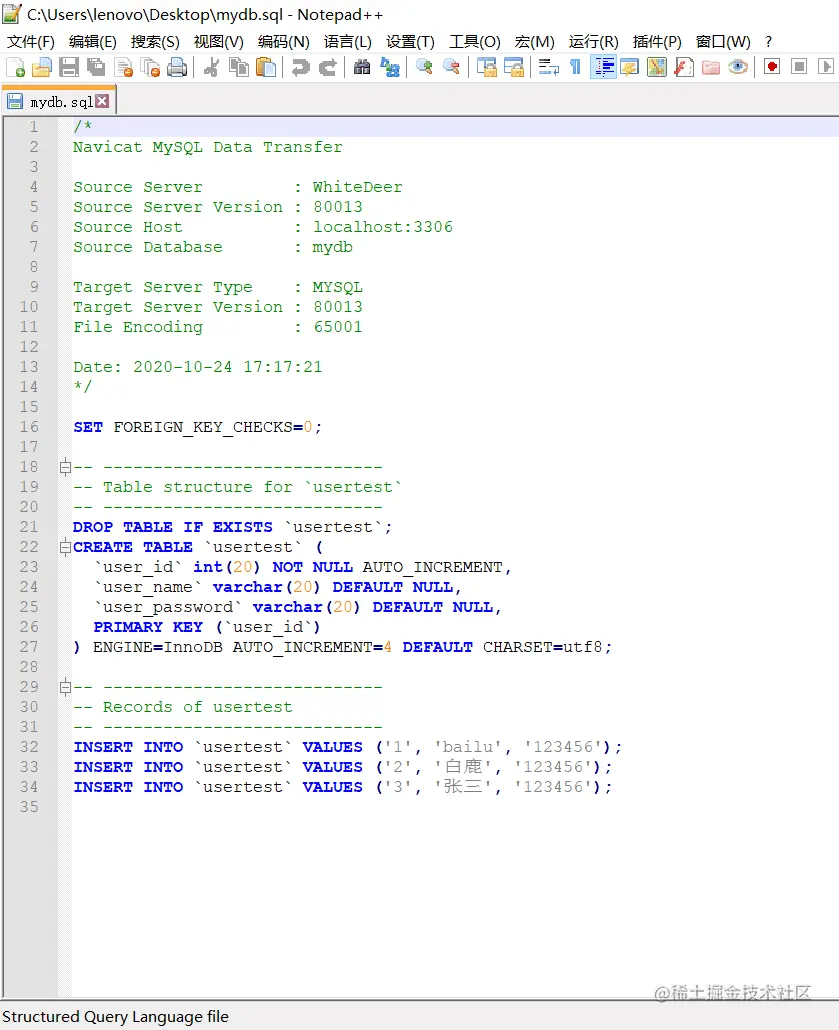The image size is (839, 1030).
Task: Click the line number 16 in the margin
Action: pos(29,427)
